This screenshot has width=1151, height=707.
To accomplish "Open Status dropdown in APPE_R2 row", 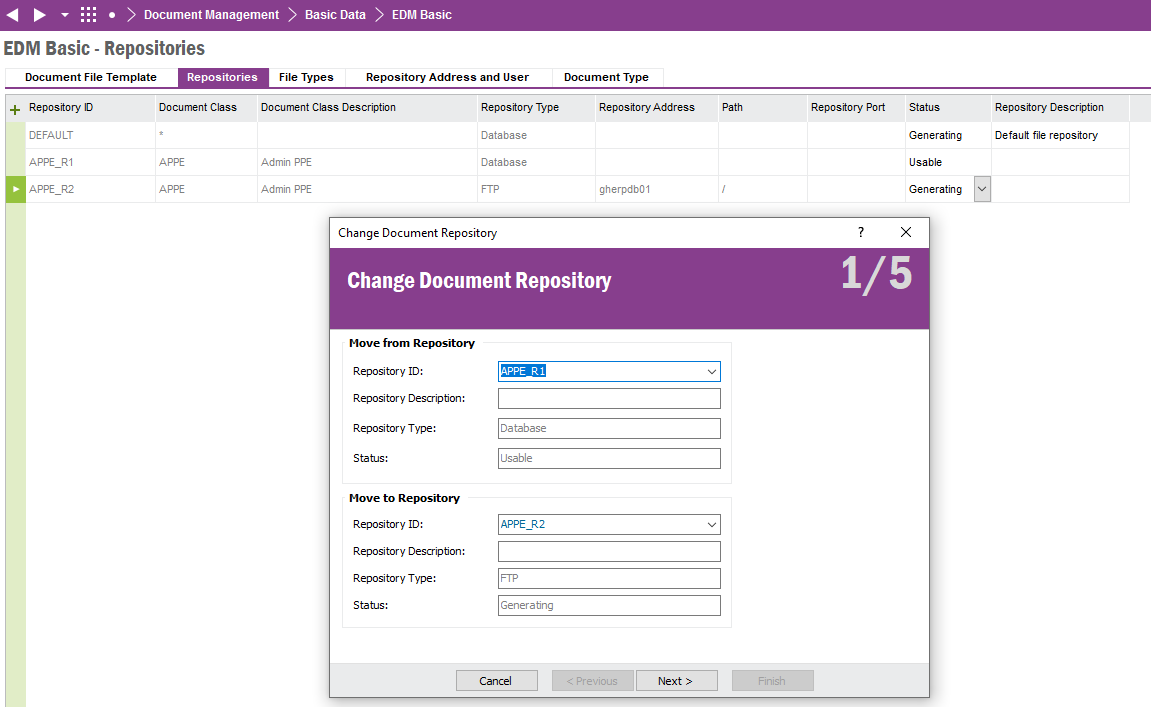I will coord(982,189).
